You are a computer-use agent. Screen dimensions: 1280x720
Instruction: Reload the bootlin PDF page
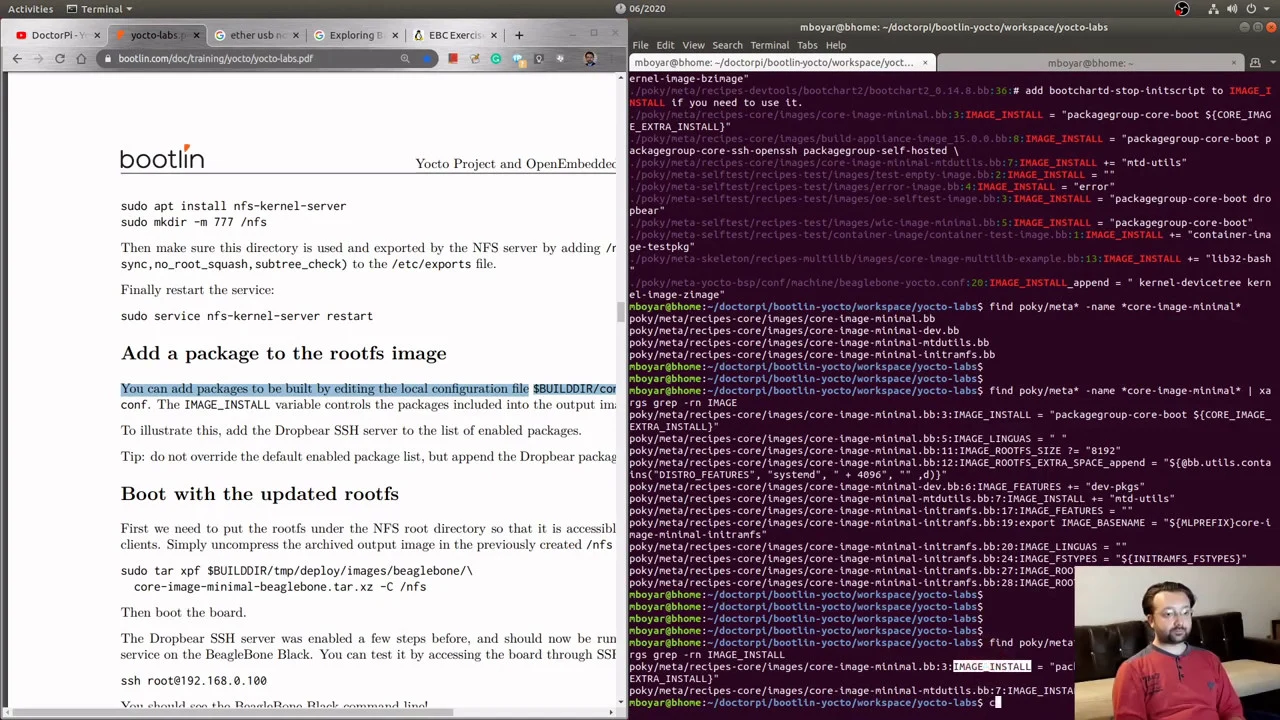pyautogui.click(x=60, y=59)
